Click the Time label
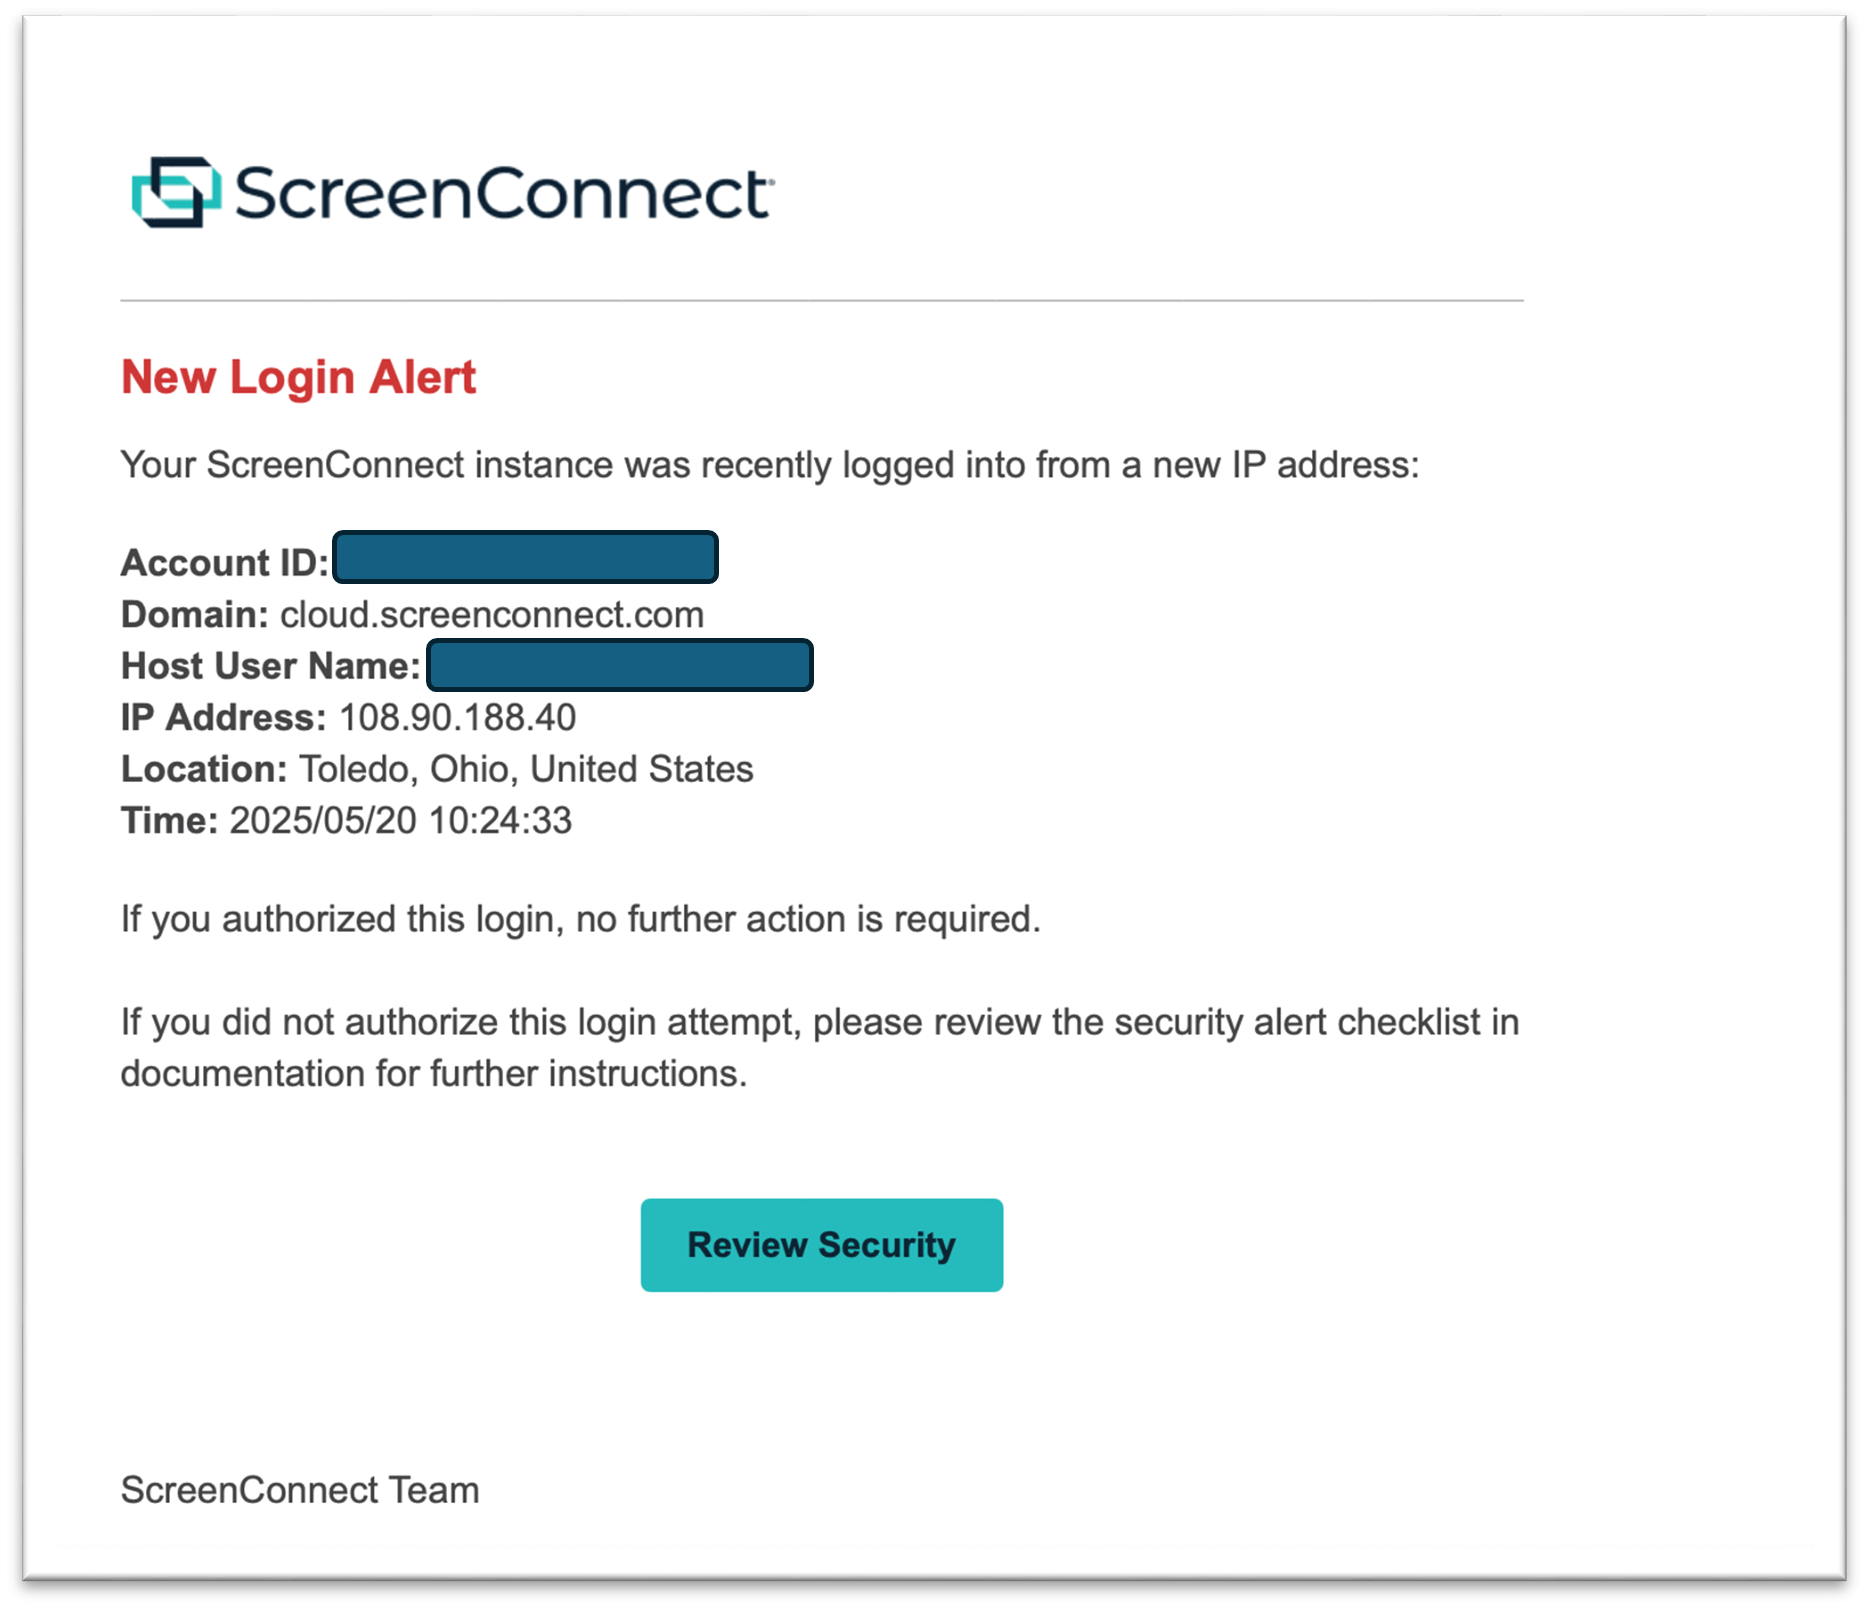The width and height of the screenshot is (1868, 1609). pos(169,820)
